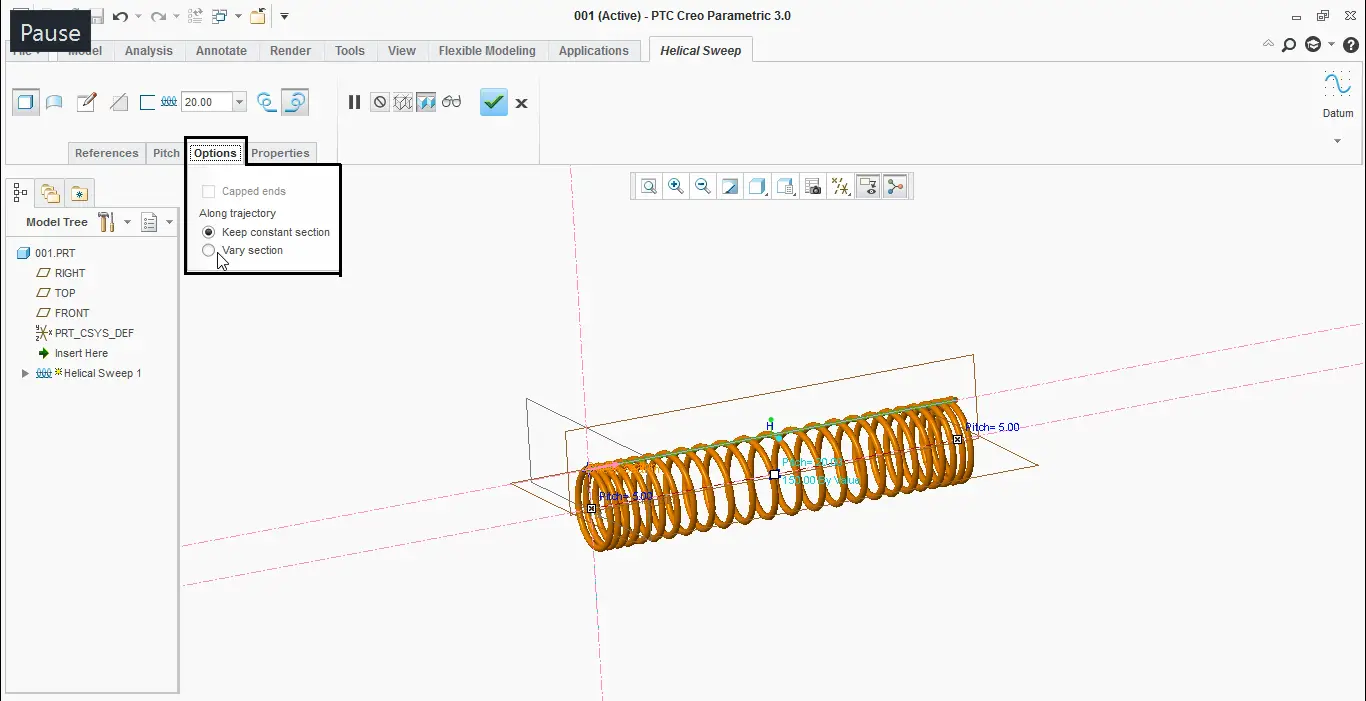Click the Zoom In magnifier icon
The height and width of the screenshot is (701, 1366).
[675, 186]
